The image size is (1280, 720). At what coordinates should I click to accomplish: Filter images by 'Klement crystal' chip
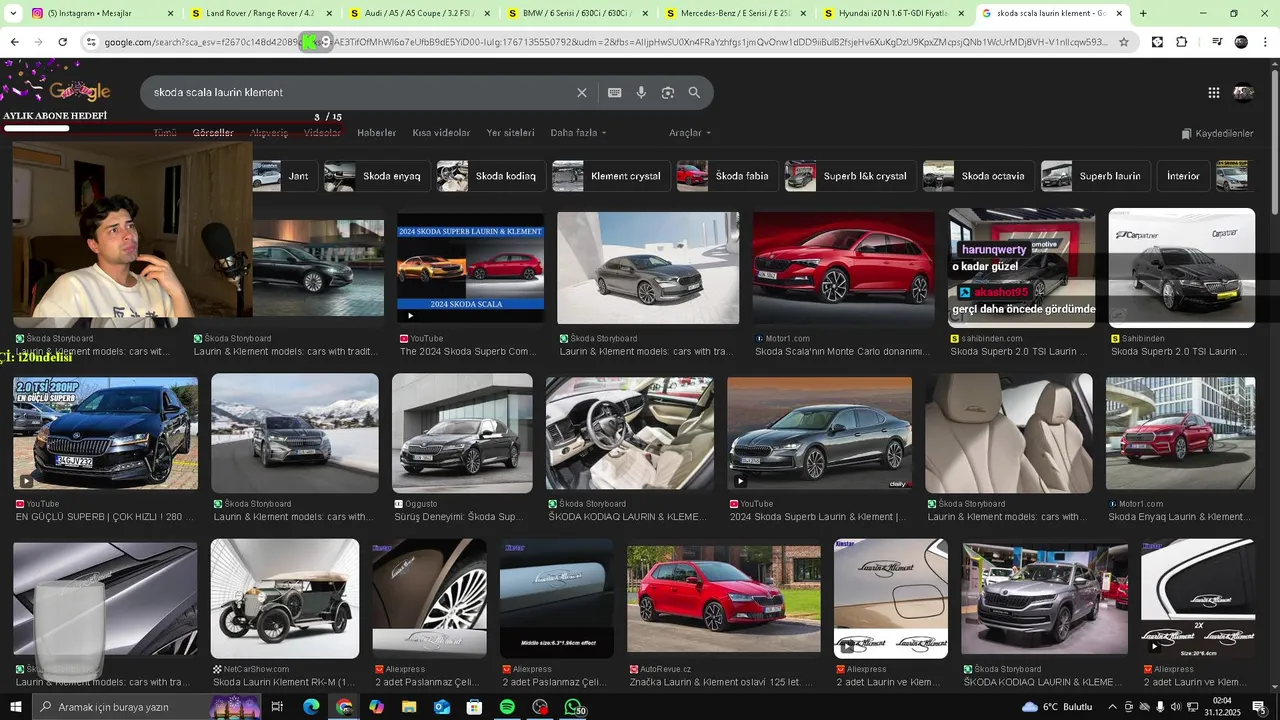pyautogui.click(x=611, y=176)
